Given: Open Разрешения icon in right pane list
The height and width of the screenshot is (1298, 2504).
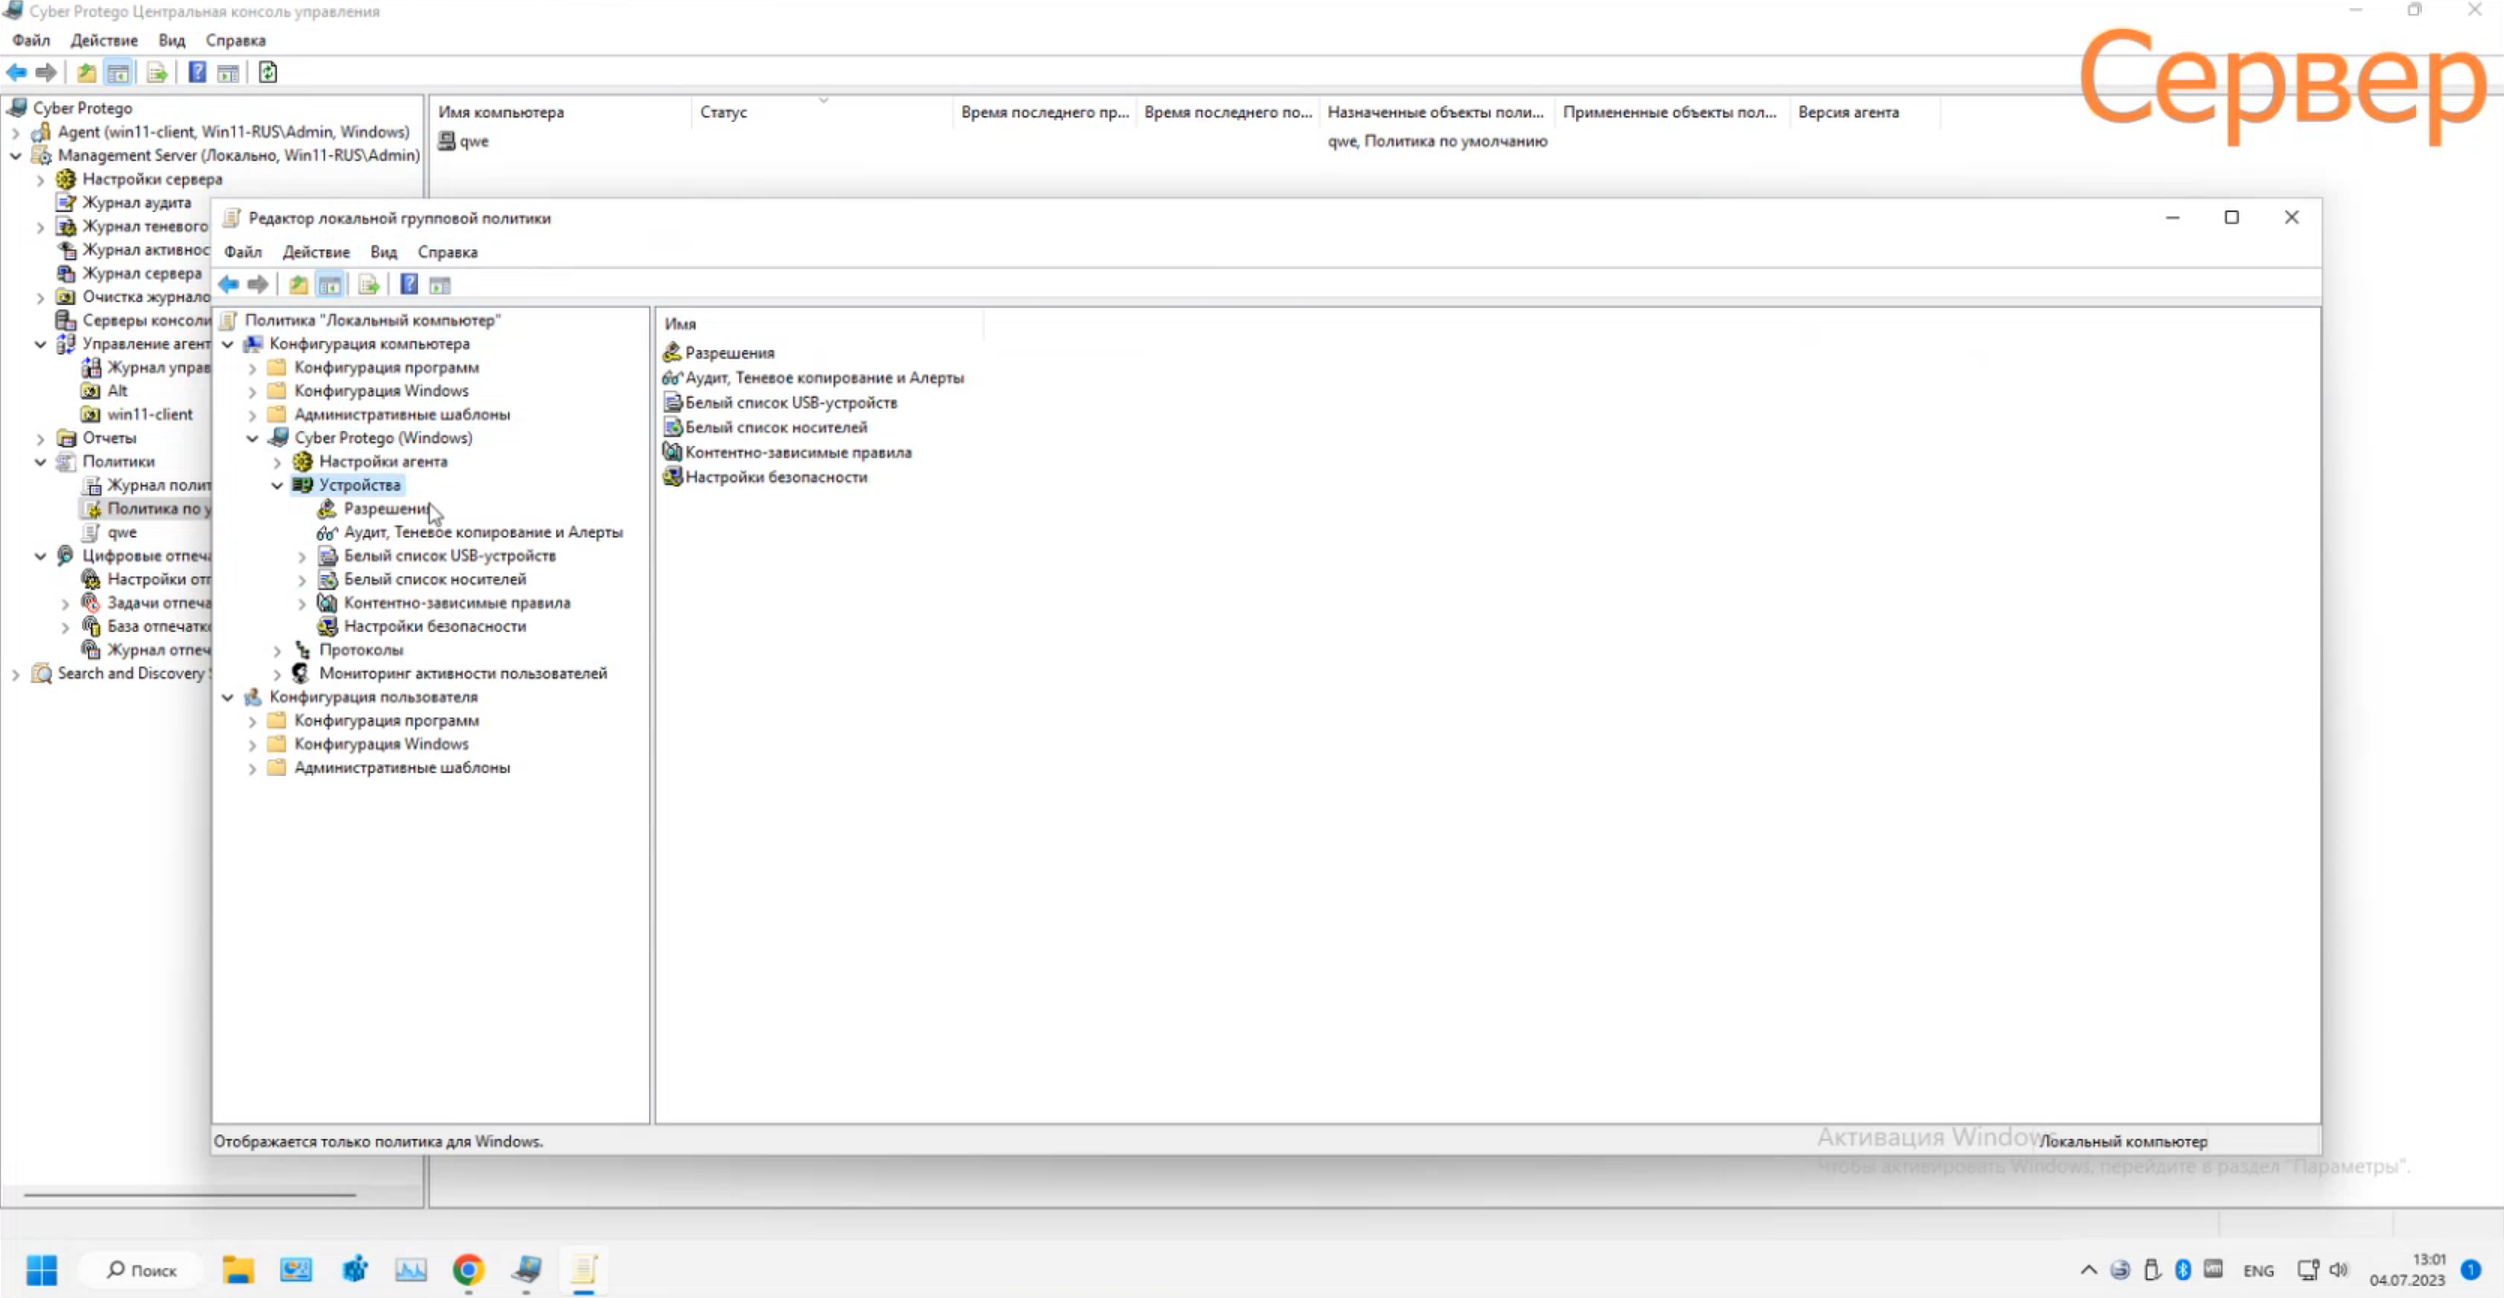Looking at the screenshot, I should point(672,352).
